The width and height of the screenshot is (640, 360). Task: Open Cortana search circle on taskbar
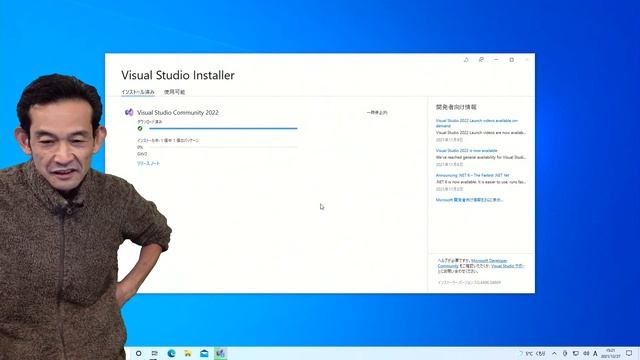(138, 353)
